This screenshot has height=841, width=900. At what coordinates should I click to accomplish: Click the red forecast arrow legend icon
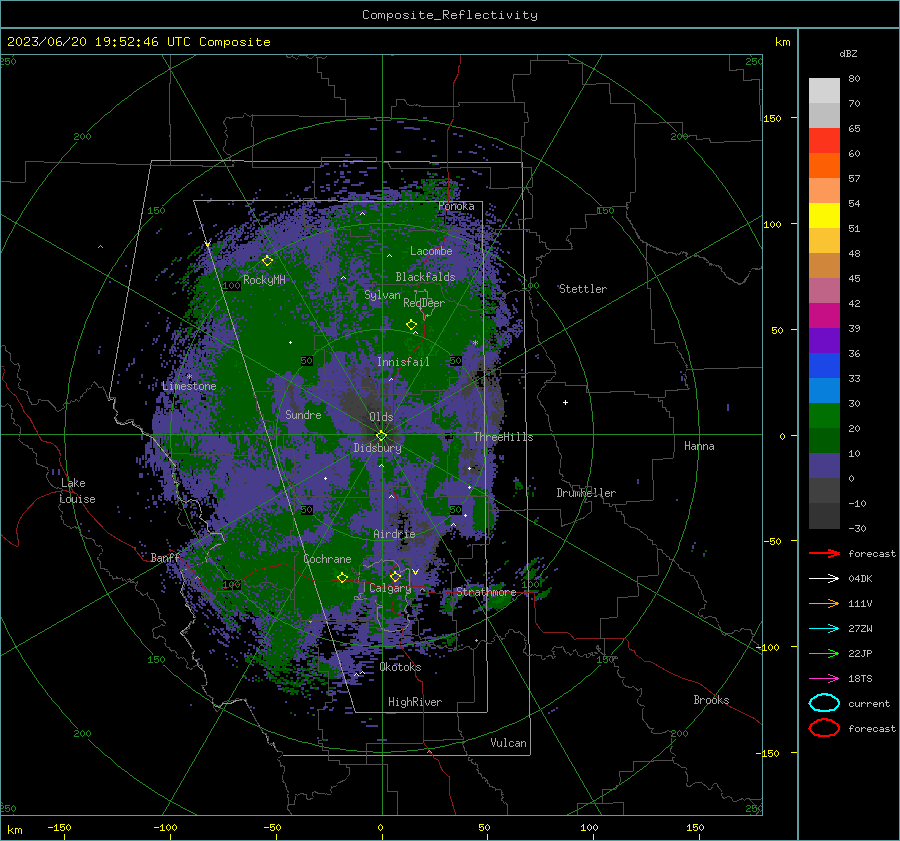click(824, 553)
